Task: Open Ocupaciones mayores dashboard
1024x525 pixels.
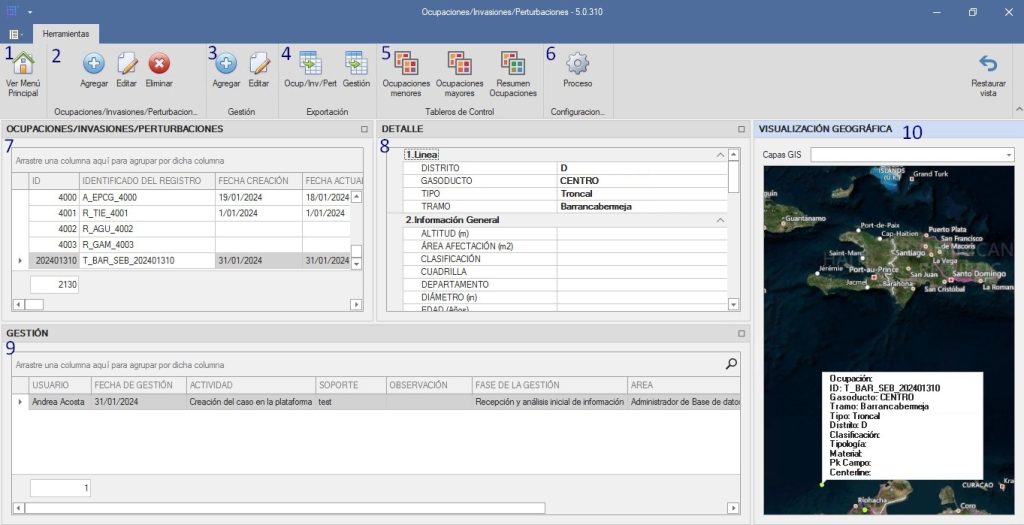Action: pyautogui.click(x=460, y=65)
